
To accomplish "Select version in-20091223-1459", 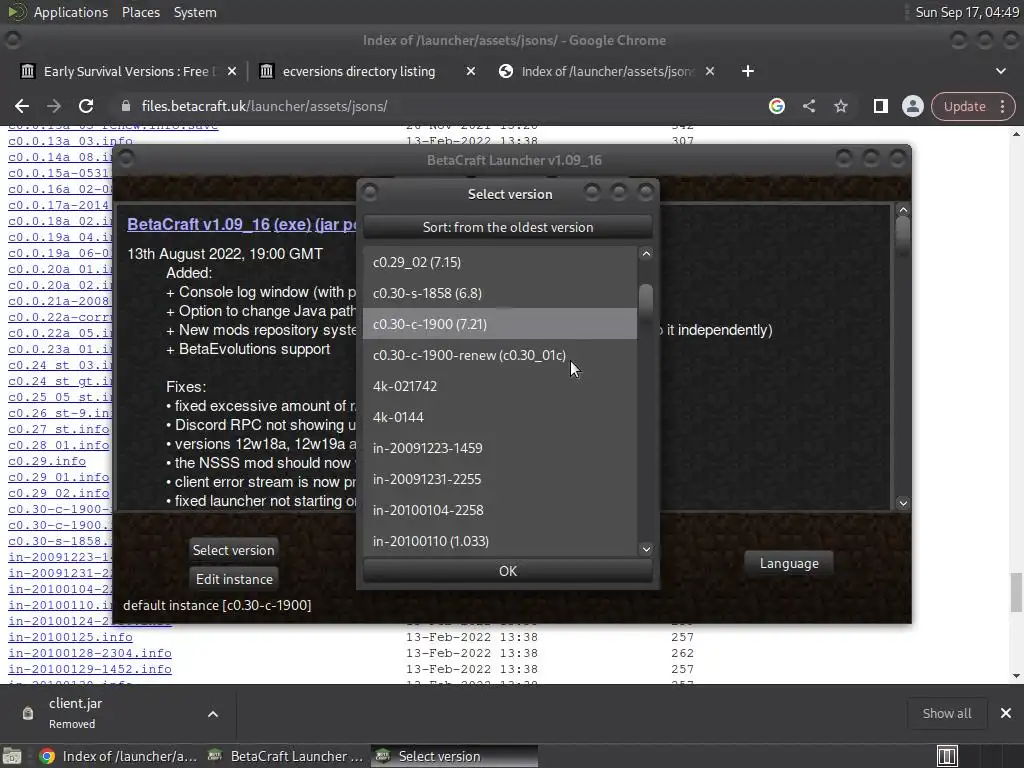I will click(500, 448).
